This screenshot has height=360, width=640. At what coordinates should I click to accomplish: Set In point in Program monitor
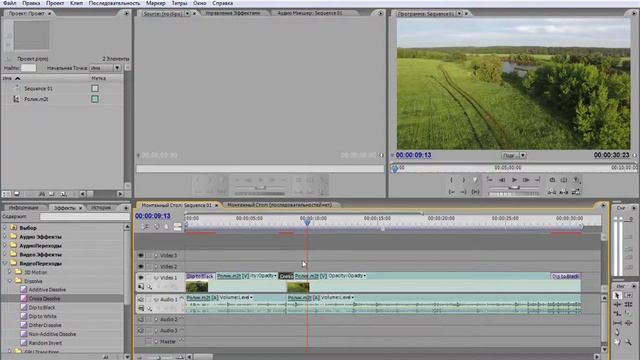click(x=451, y=180)
